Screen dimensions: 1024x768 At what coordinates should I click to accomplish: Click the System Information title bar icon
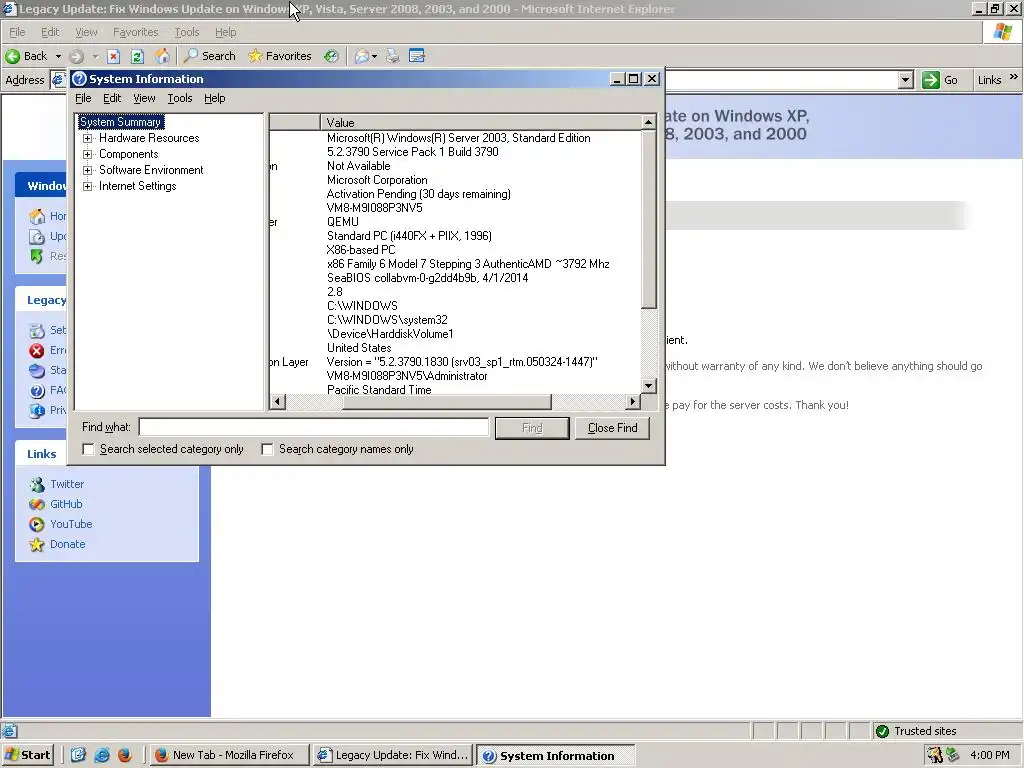click(79, 79)
